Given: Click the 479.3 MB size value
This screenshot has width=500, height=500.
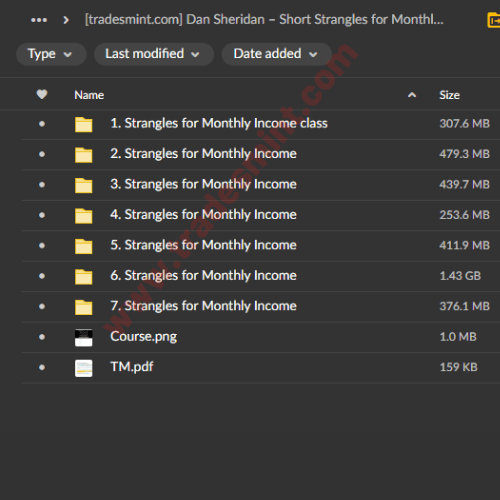Looking at the screenshot, I should (464, 154).
